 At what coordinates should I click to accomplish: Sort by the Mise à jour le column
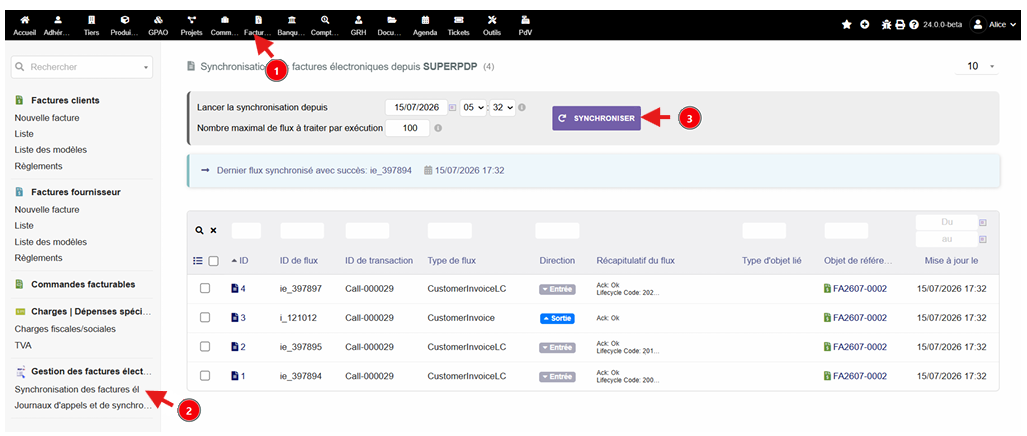(951, 261)
